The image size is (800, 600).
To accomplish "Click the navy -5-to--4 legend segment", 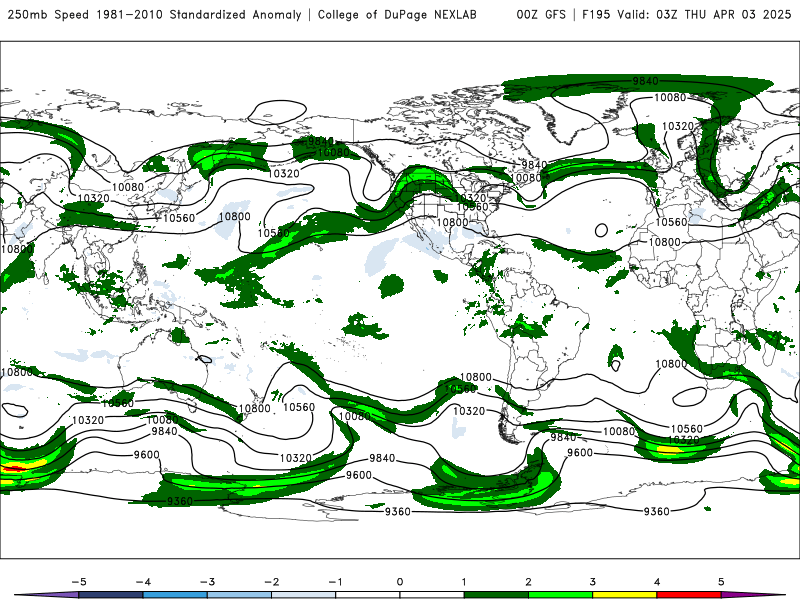I will [x=111, y=595].
